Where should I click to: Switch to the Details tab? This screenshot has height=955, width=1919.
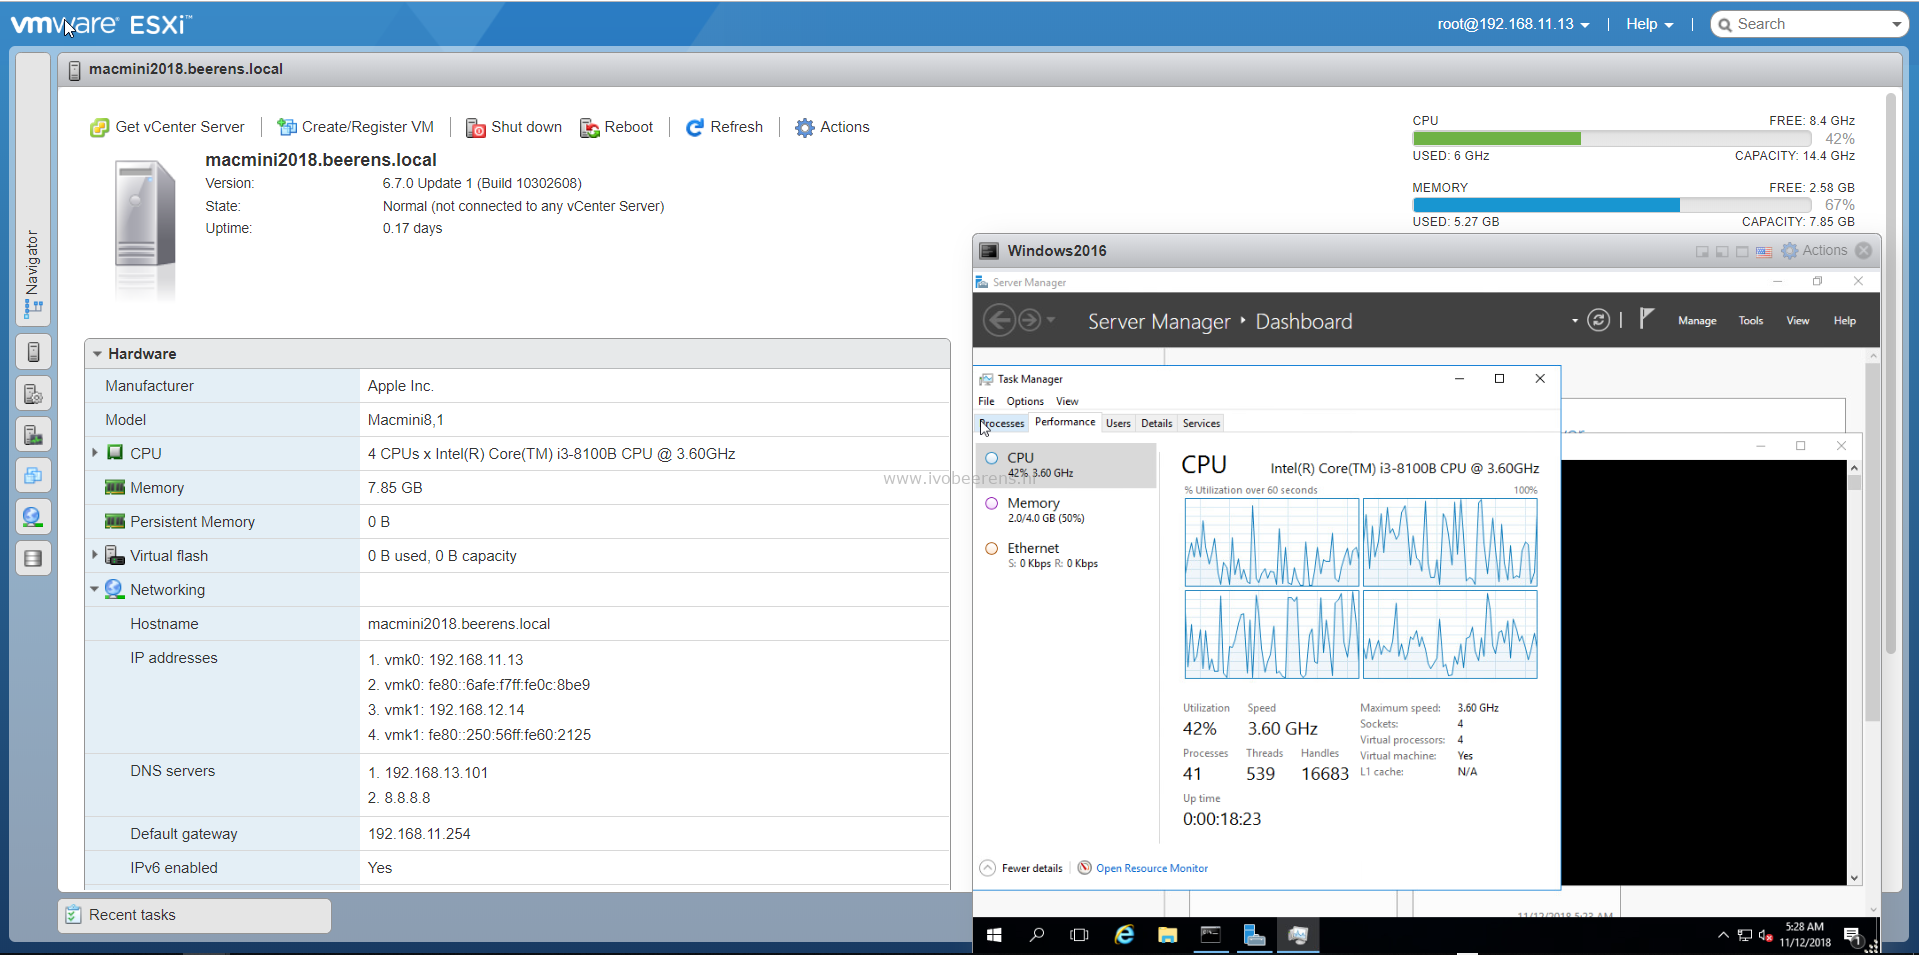click(x=1156, y=424)
